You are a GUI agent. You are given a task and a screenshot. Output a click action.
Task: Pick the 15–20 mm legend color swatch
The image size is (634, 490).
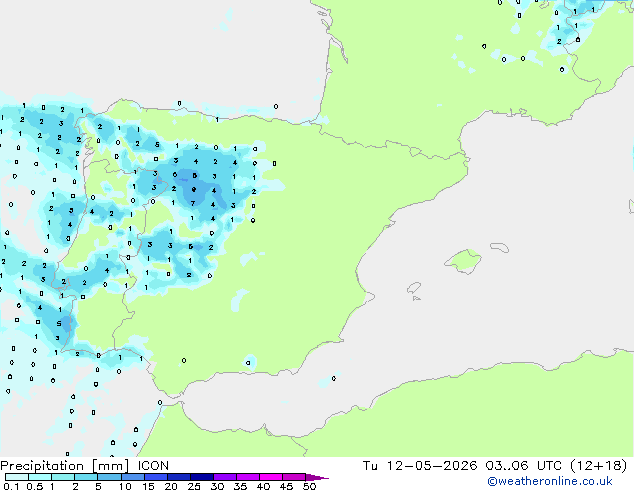(155, 477)
